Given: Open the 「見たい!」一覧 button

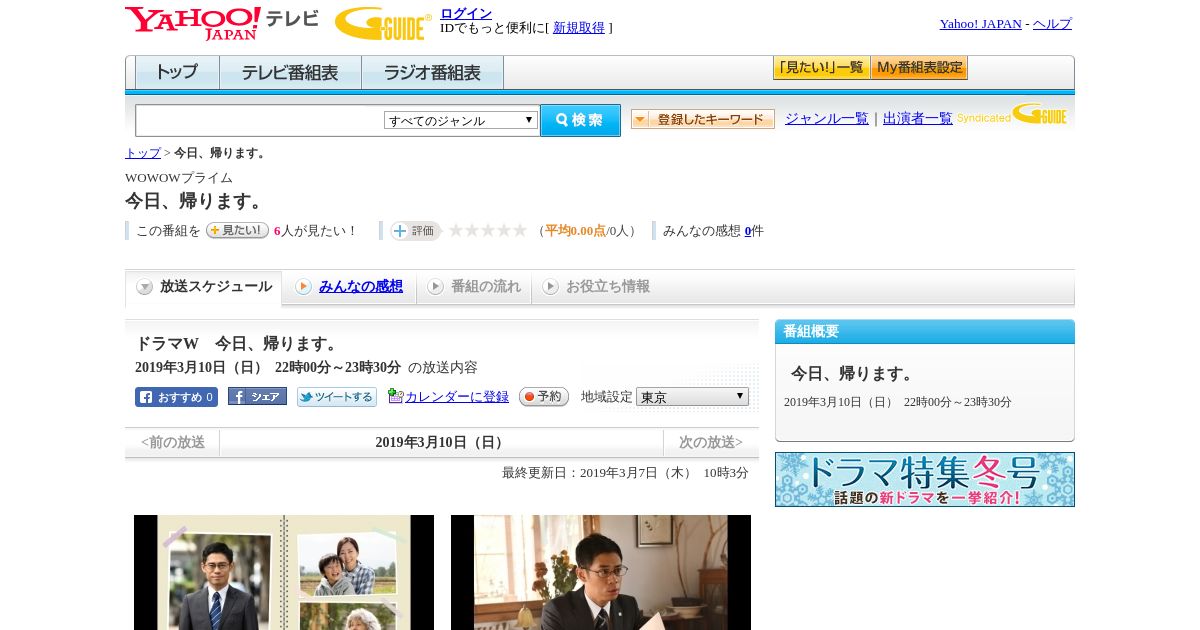Looking at the screenshot, I should (x=821, y=68).
